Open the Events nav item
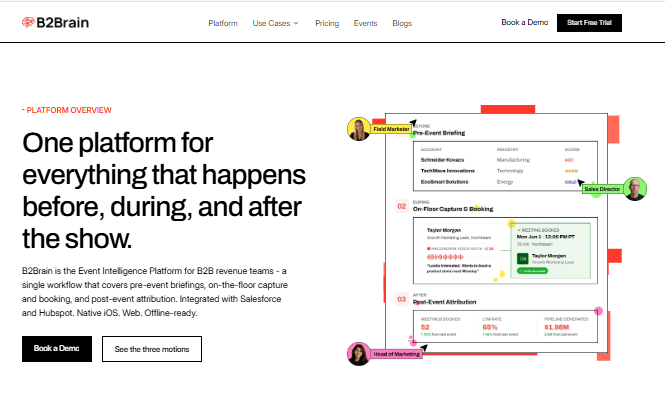665x397 pixels. (x=365, y=23)
